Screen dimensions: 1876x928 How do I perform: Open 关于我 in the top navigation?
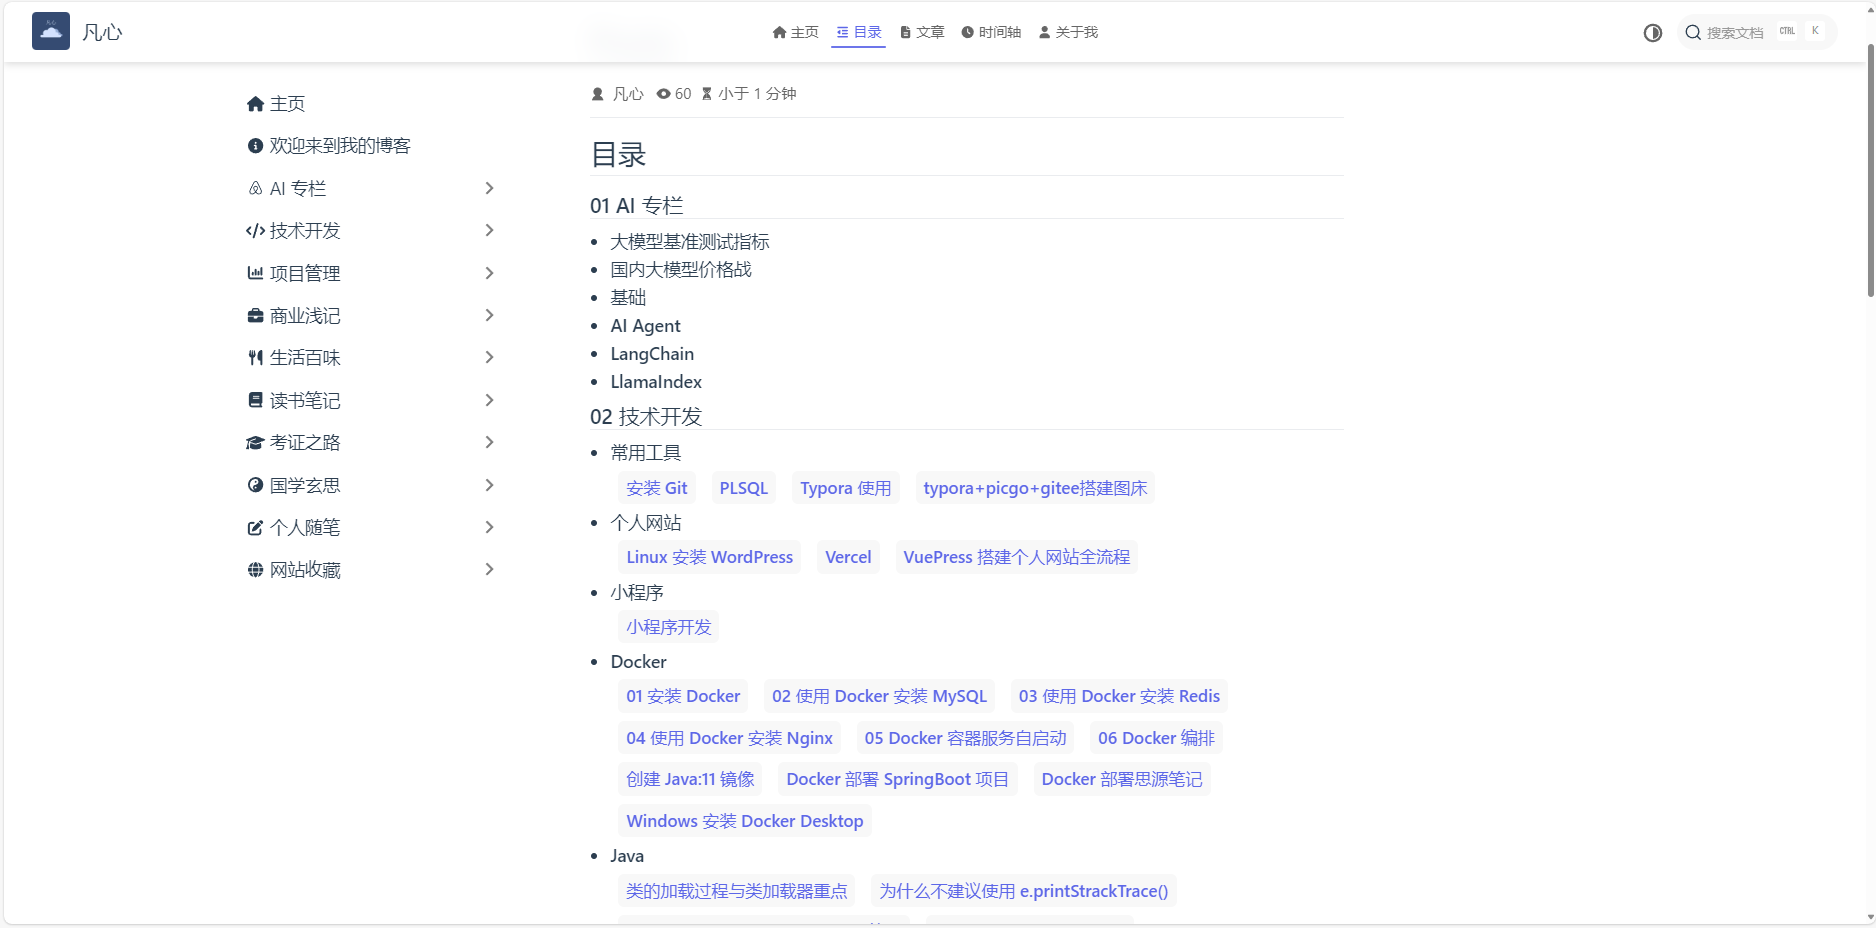coord(1068,32)
